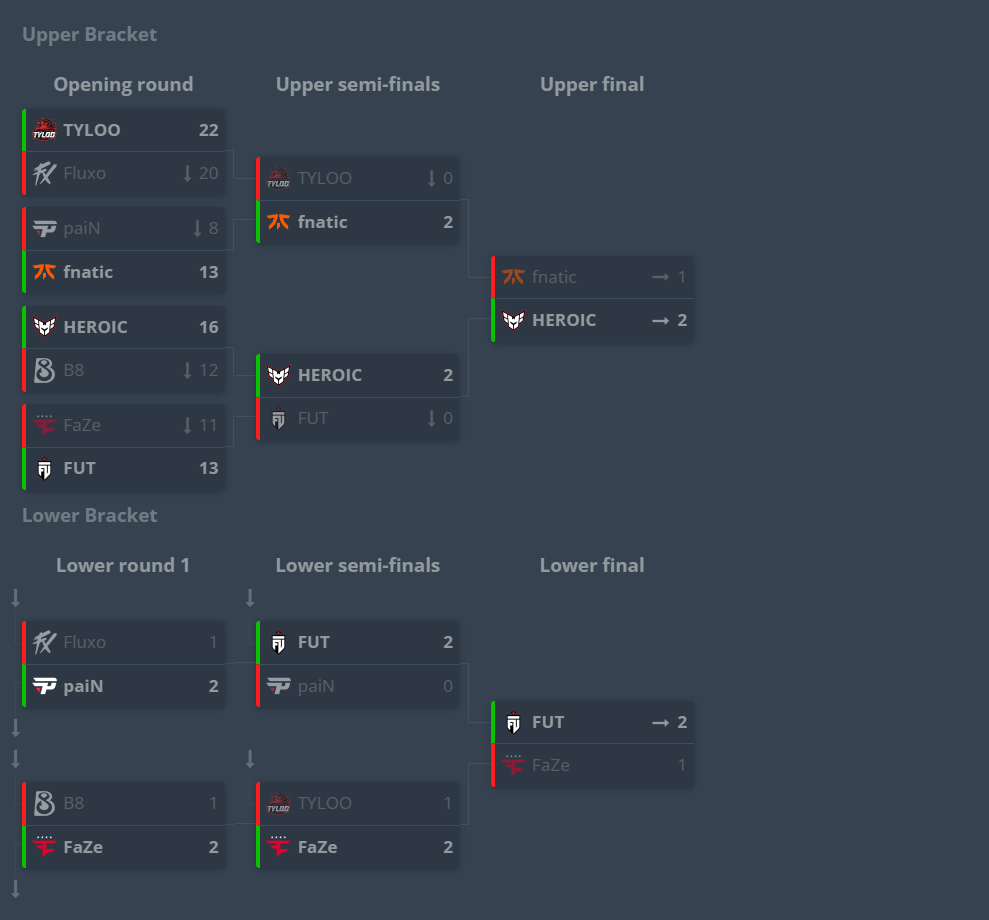989x920 pixels.
Task: Click the FaZe logo in the Lower final
Action: tap(513, 765)
